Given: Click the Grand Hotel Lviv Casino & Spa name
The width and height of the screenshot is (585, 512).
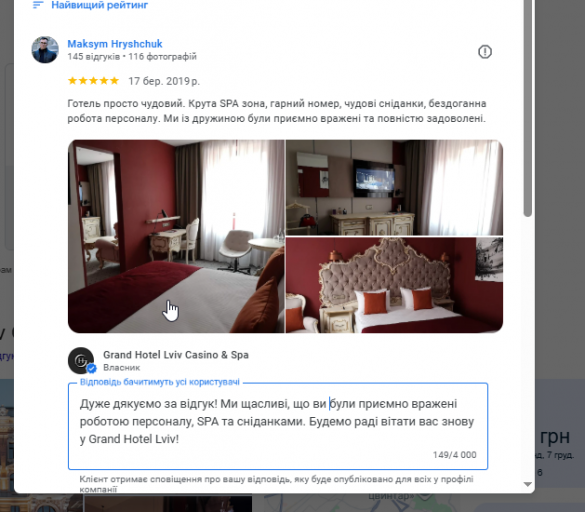Looking at the screenshot, I should (x=176, y=355).
